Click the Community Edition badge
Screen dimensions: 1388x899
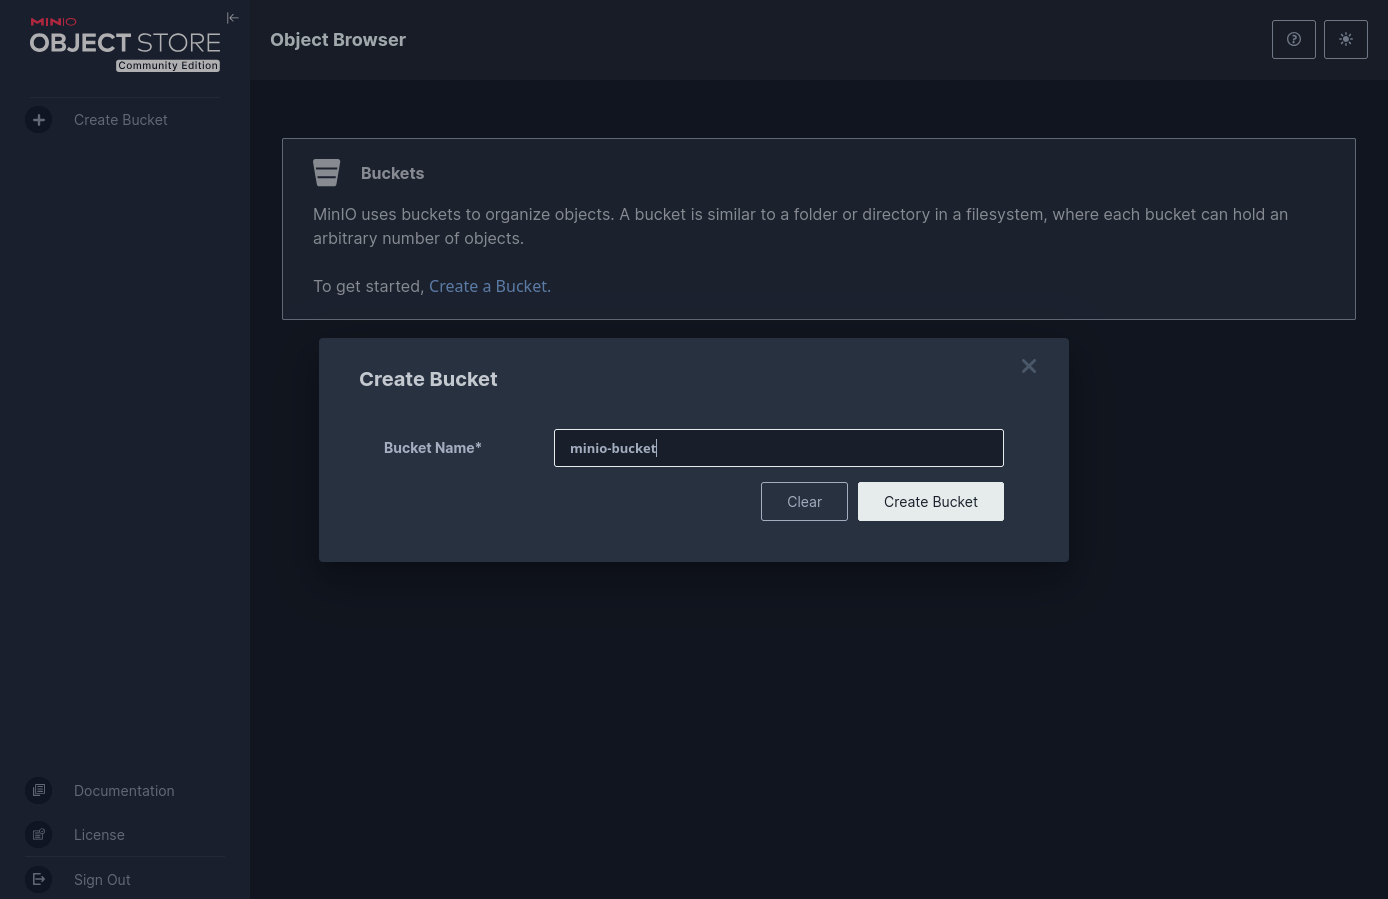click(x=168, y=66)
